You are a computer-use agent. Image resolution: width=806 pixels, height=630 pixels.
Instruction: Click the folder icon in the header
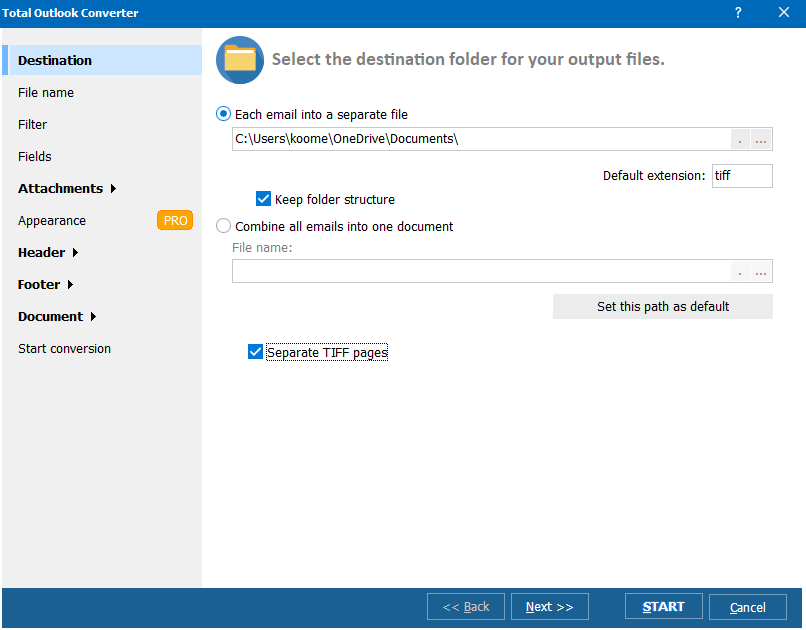239,59
